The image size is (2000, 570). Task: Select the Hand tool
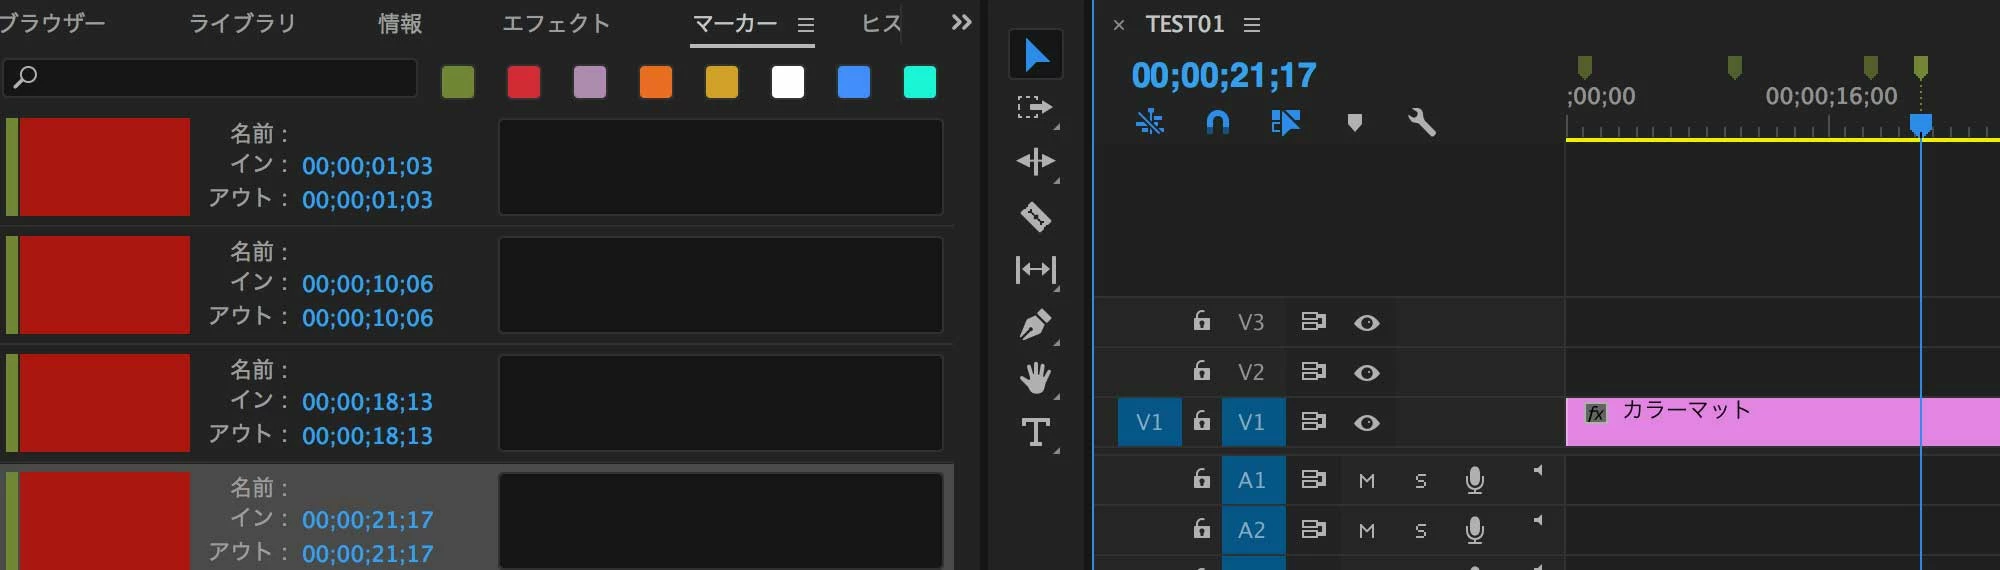tap(1035, 378)
